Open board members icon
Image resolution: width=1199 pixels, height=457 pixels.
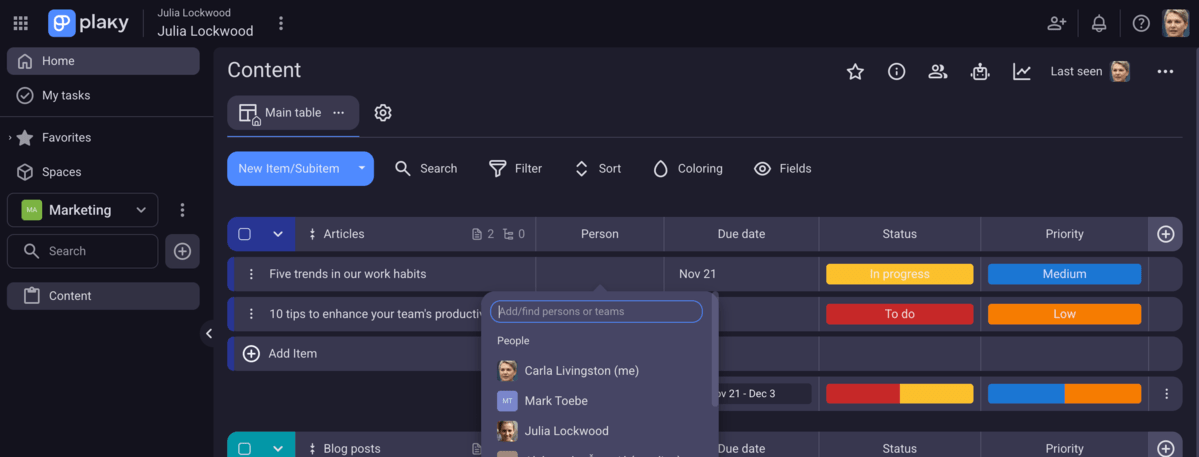937,72
